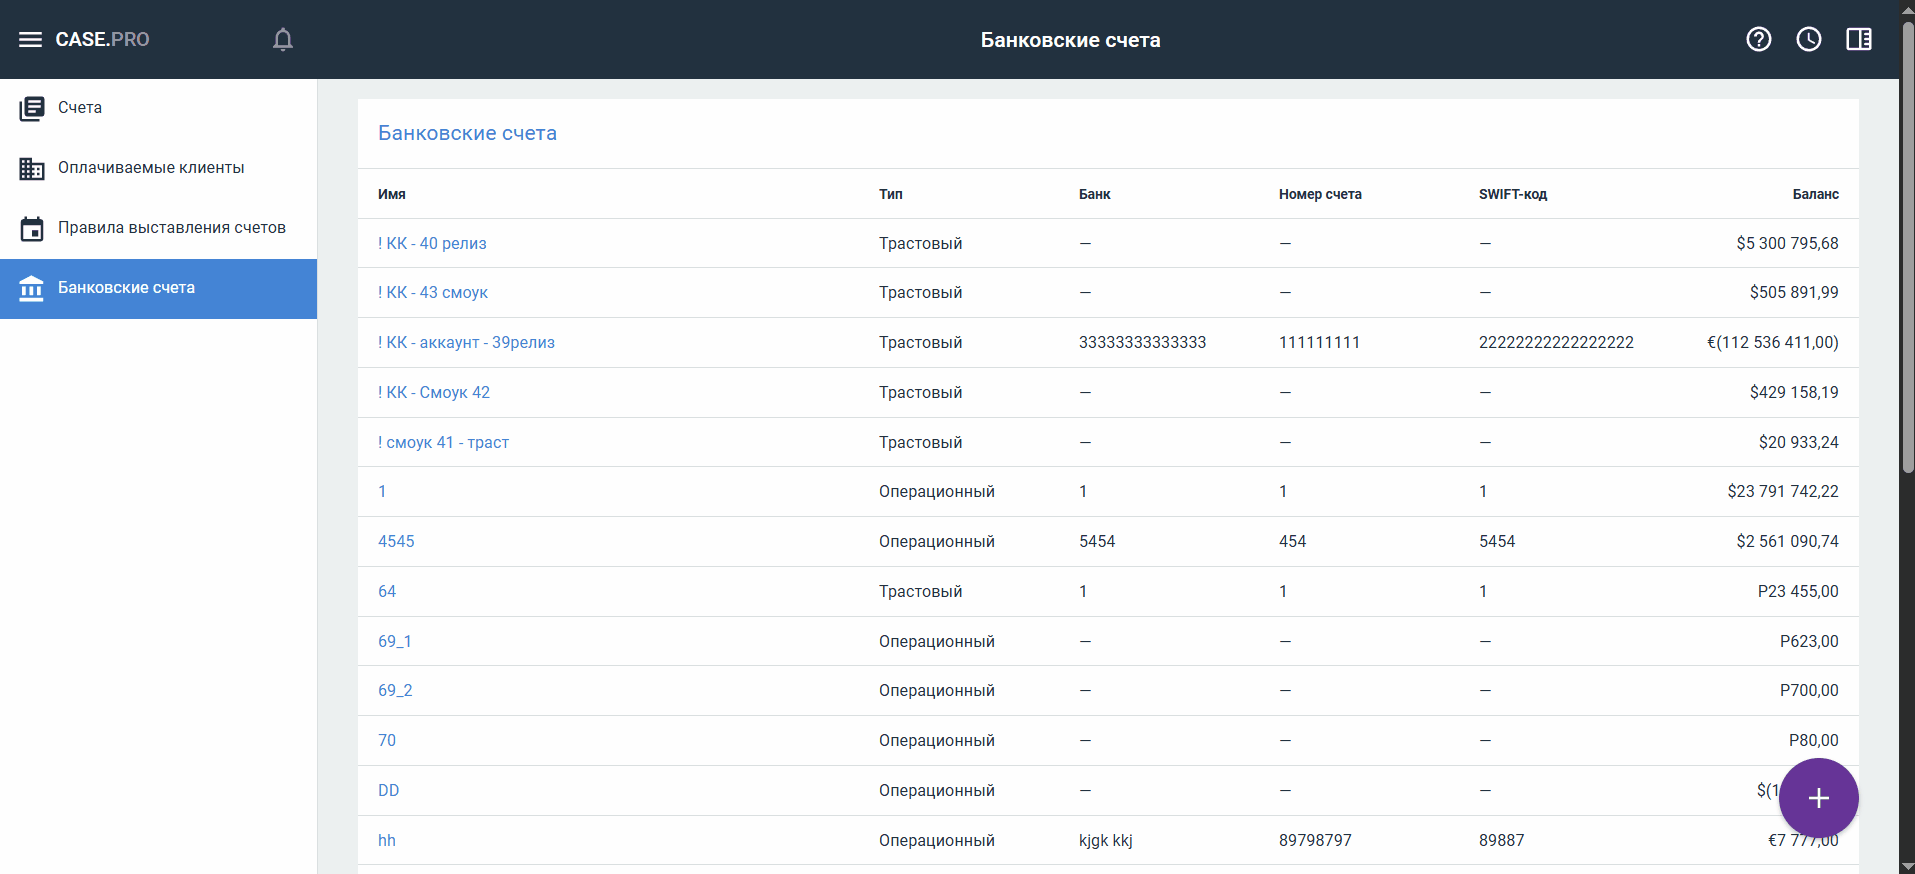
Task: Open the '! KK - аккаунт - 39релиз' account
Action: (466, 342)
